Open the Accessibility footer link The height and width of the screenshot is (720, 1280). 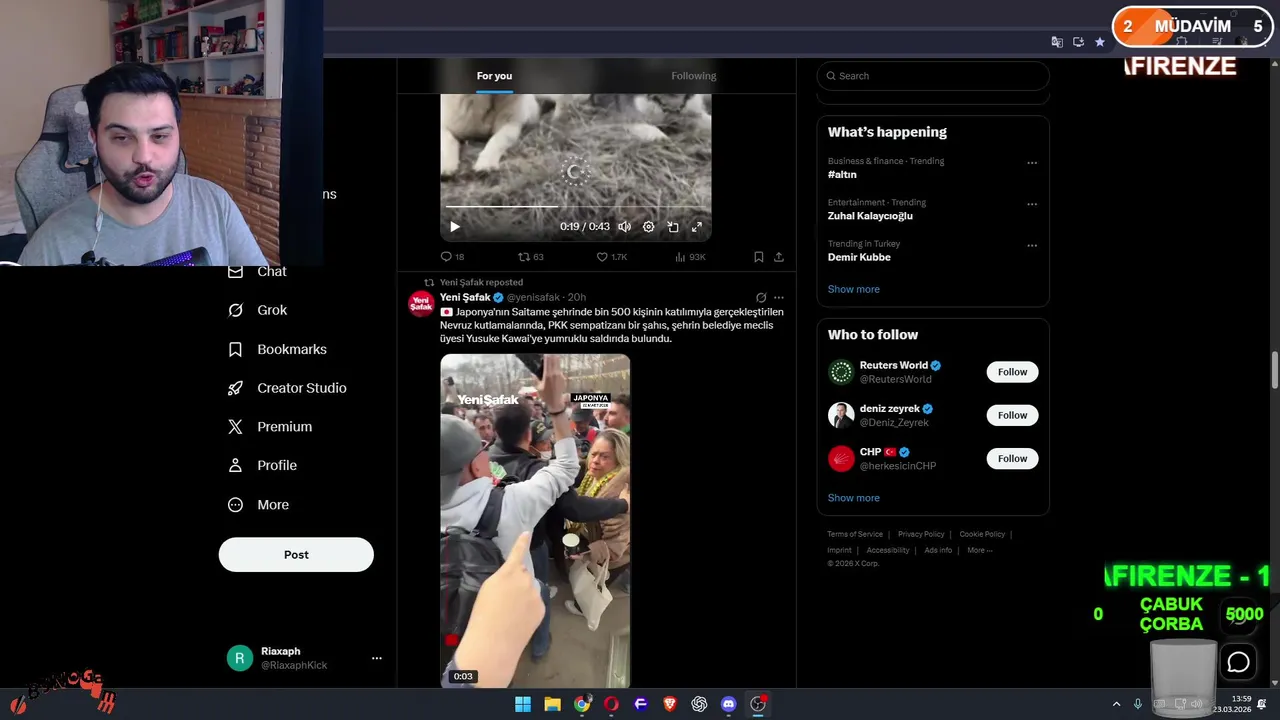click(888, 550)
